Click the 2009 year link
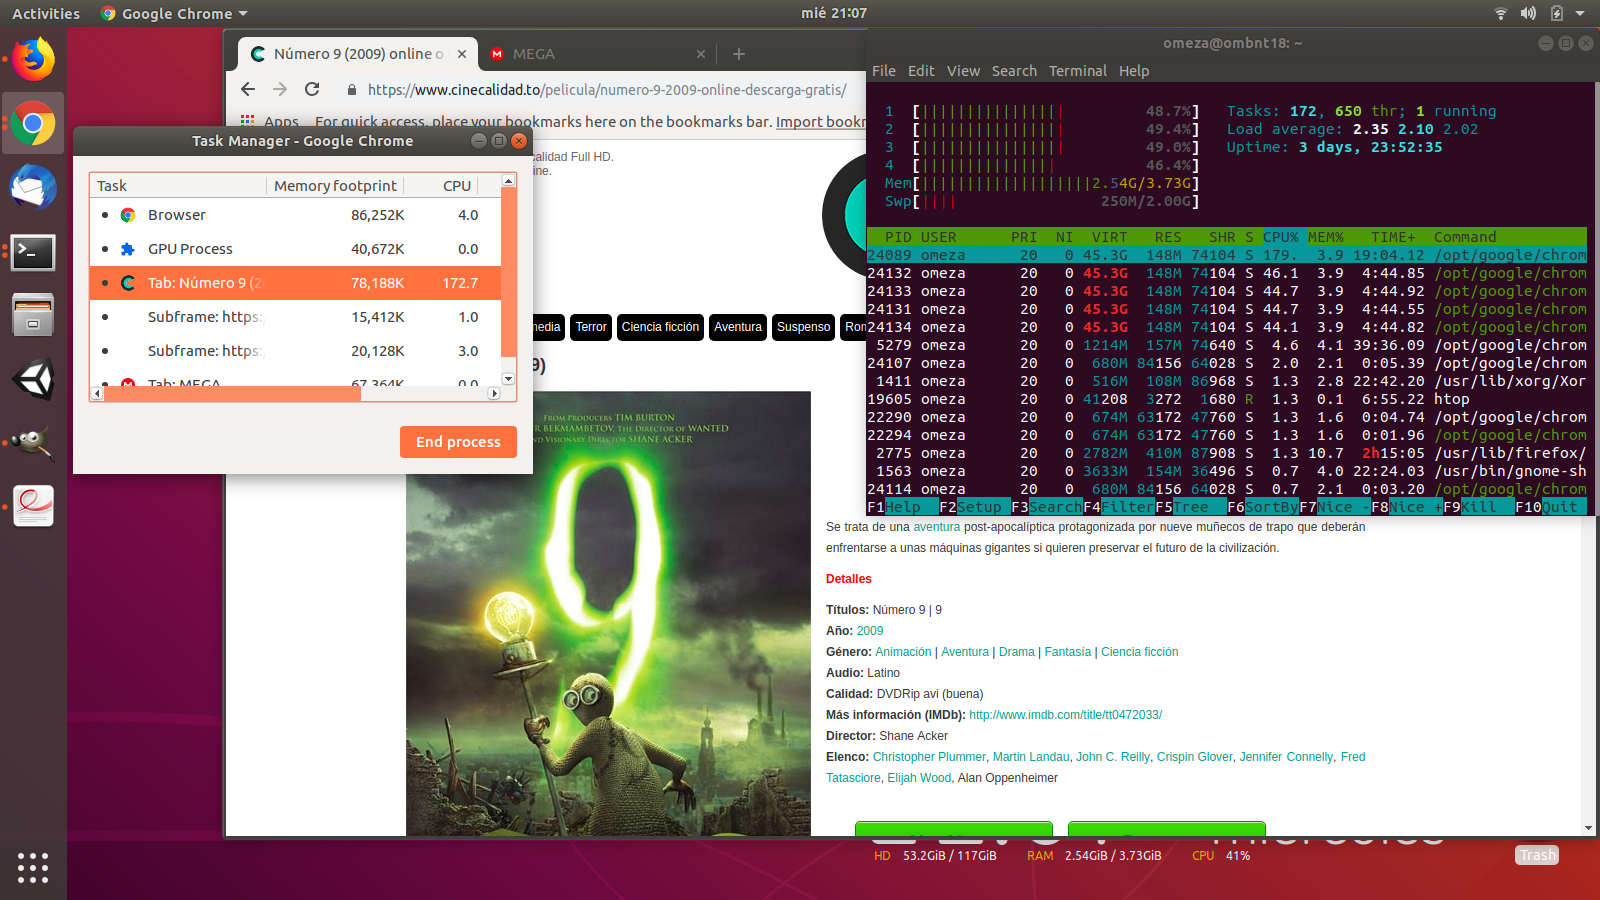 (x=870, y=631)
